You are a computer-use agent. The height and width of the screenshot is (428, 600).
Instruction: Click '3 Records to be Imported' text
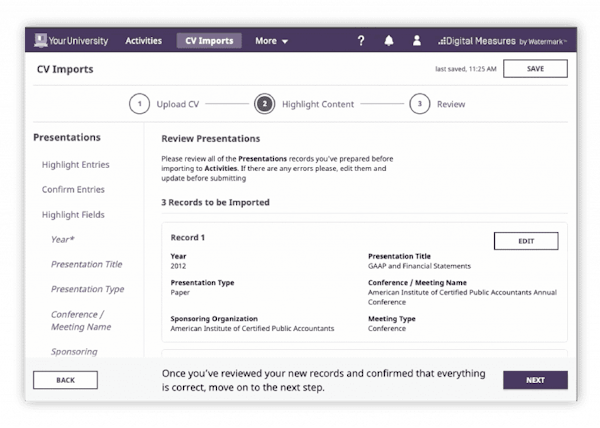[x=215, y=202]
